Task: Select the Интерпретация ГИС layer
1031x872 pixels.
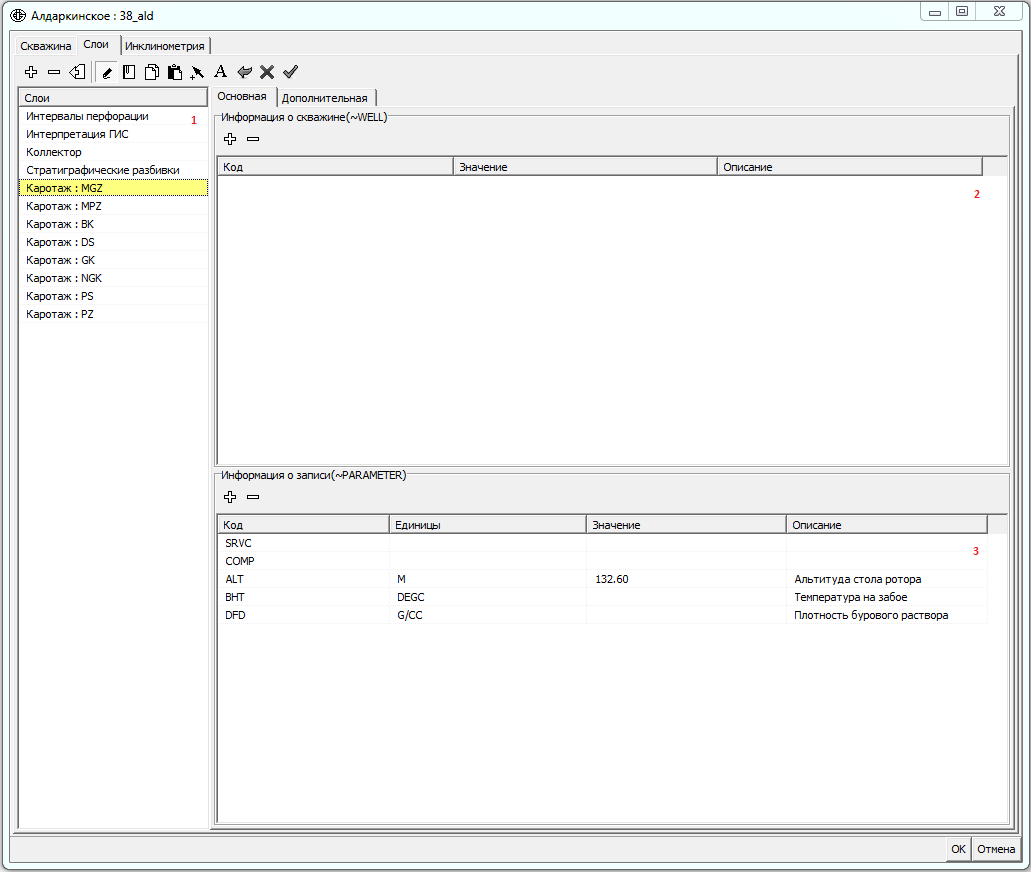Action: tap(113, 134)
